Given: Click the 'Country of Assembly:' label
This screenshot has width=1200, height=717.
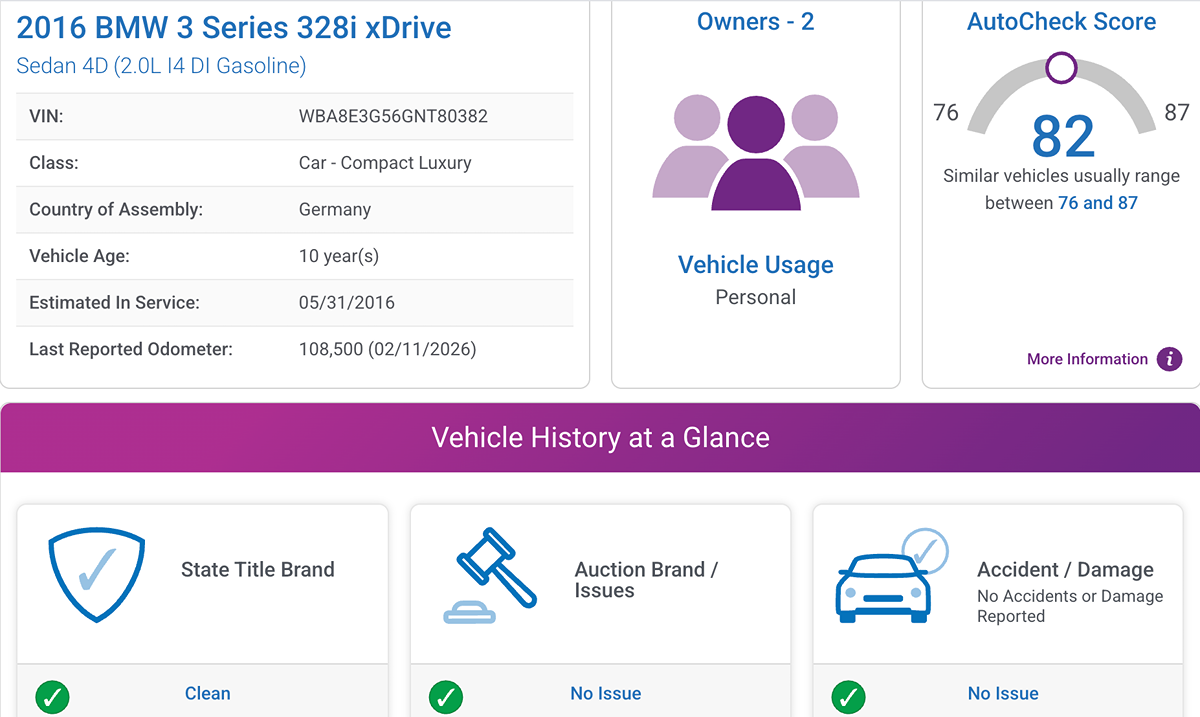Looking at the screenshot, I should point(116,210).
